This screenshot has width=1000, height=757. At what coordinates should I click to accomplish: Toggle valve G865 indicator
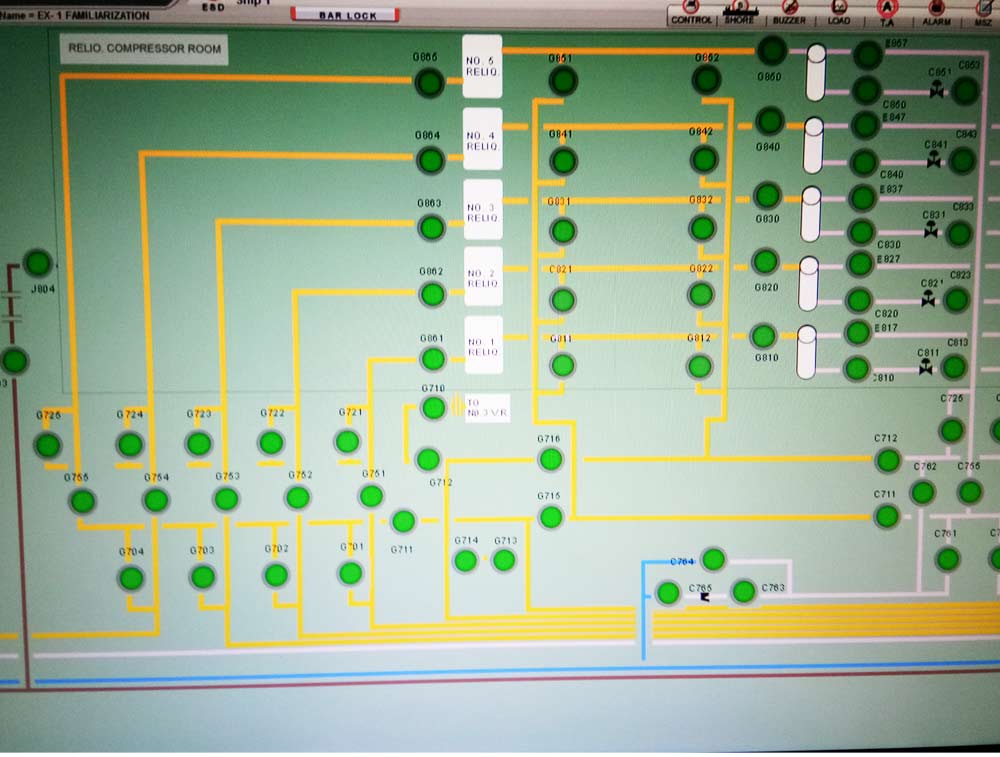[429, 85]
